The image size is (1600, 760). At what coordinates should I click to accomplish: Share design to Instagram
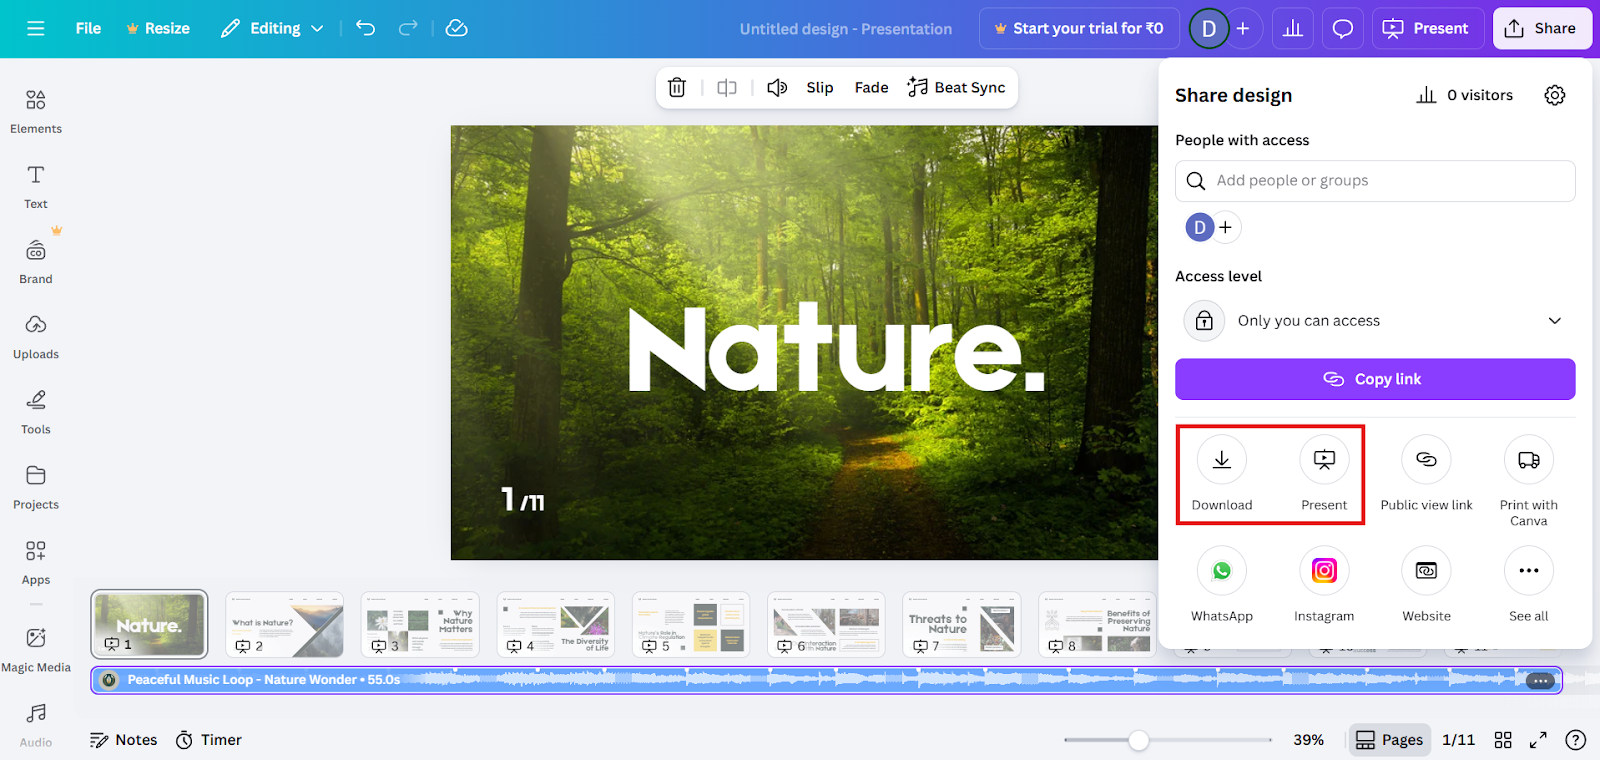click(x=1324, y=585)
